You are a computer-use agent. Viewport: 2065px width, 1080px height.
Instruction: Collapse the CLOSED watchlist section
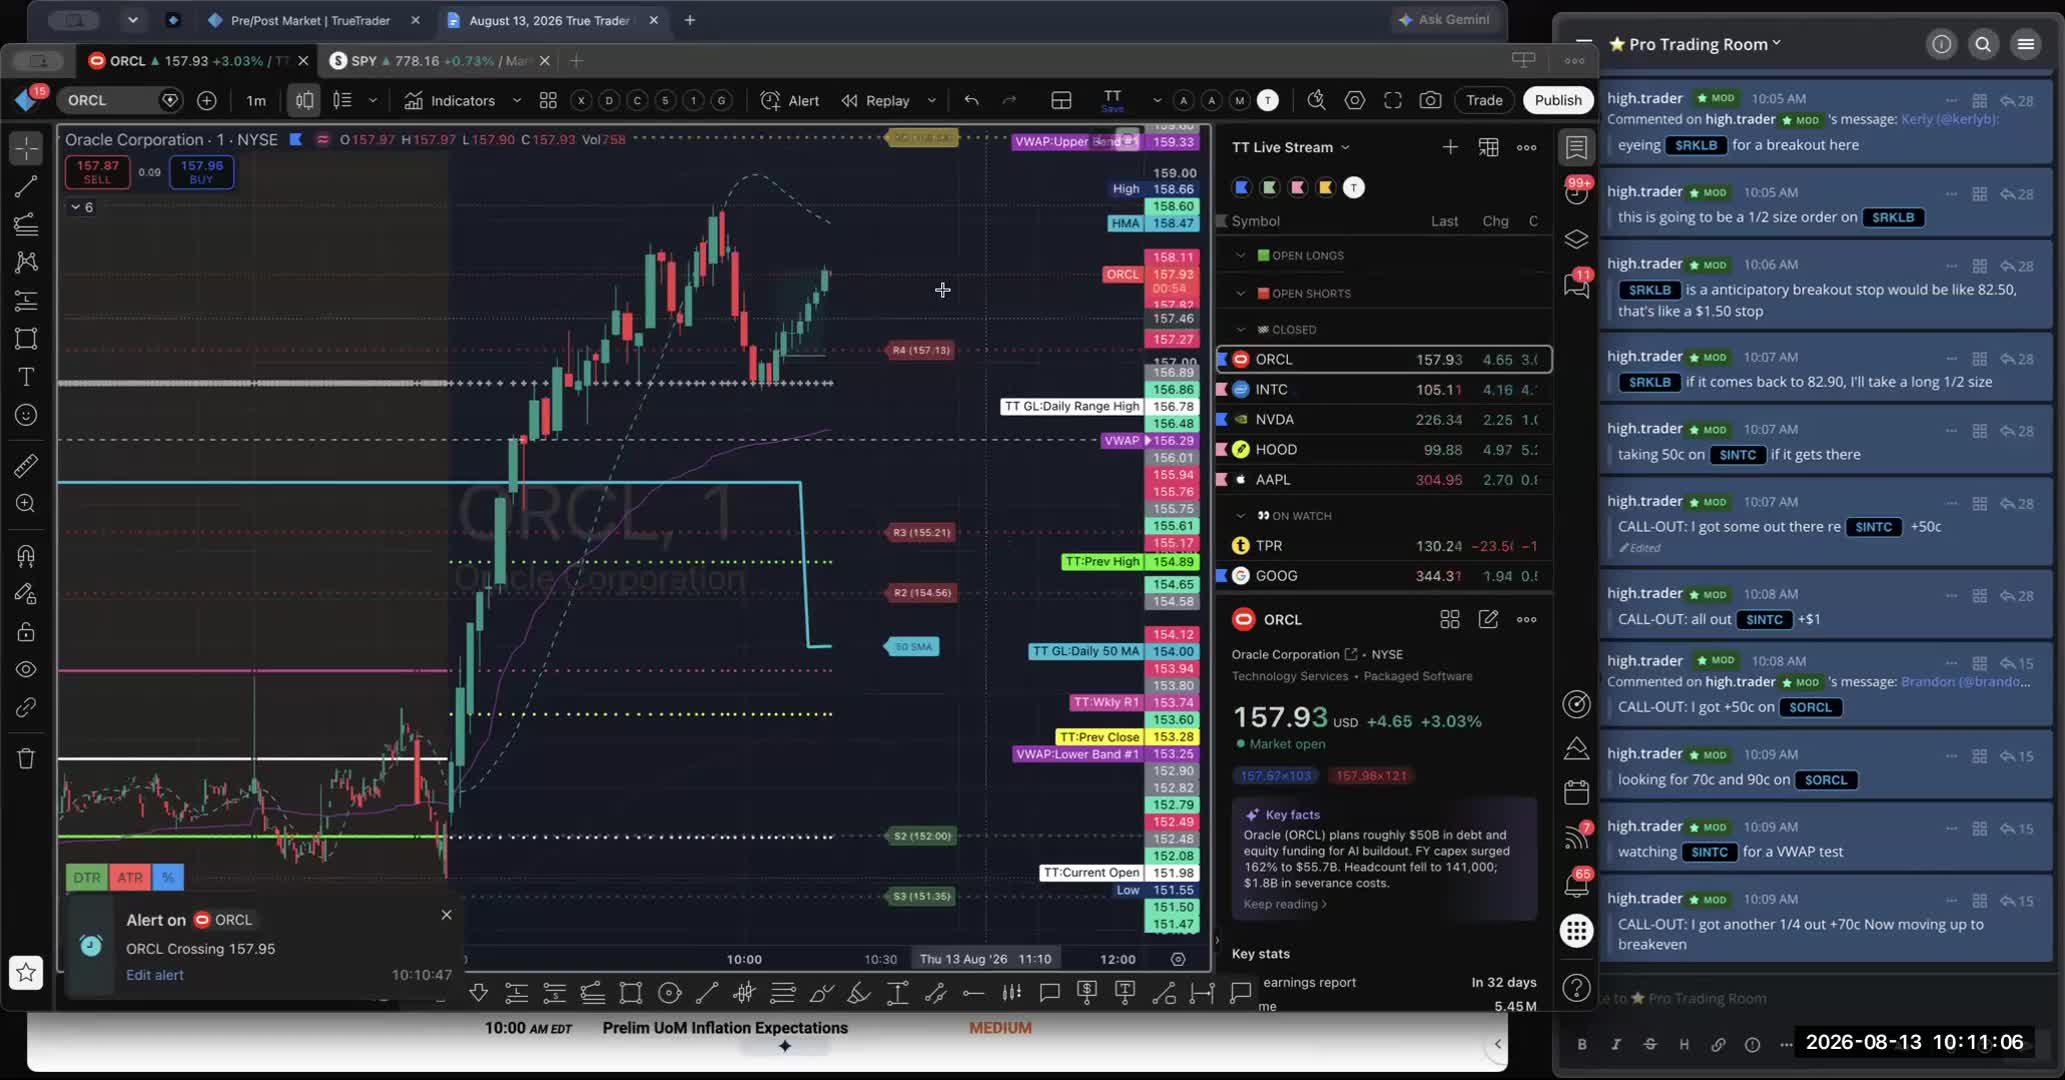click(x=1241, y=329)
